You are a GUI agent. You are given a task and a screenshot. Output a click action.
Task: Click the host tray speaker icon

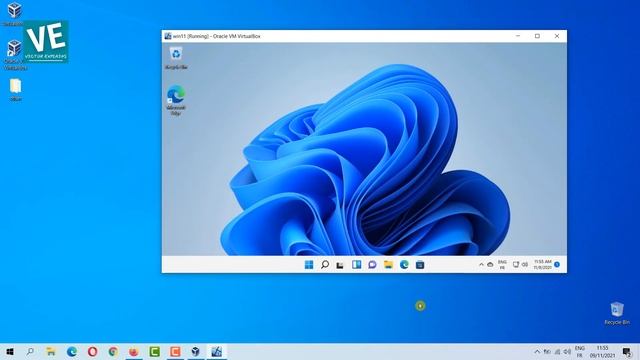pos(567,352)
